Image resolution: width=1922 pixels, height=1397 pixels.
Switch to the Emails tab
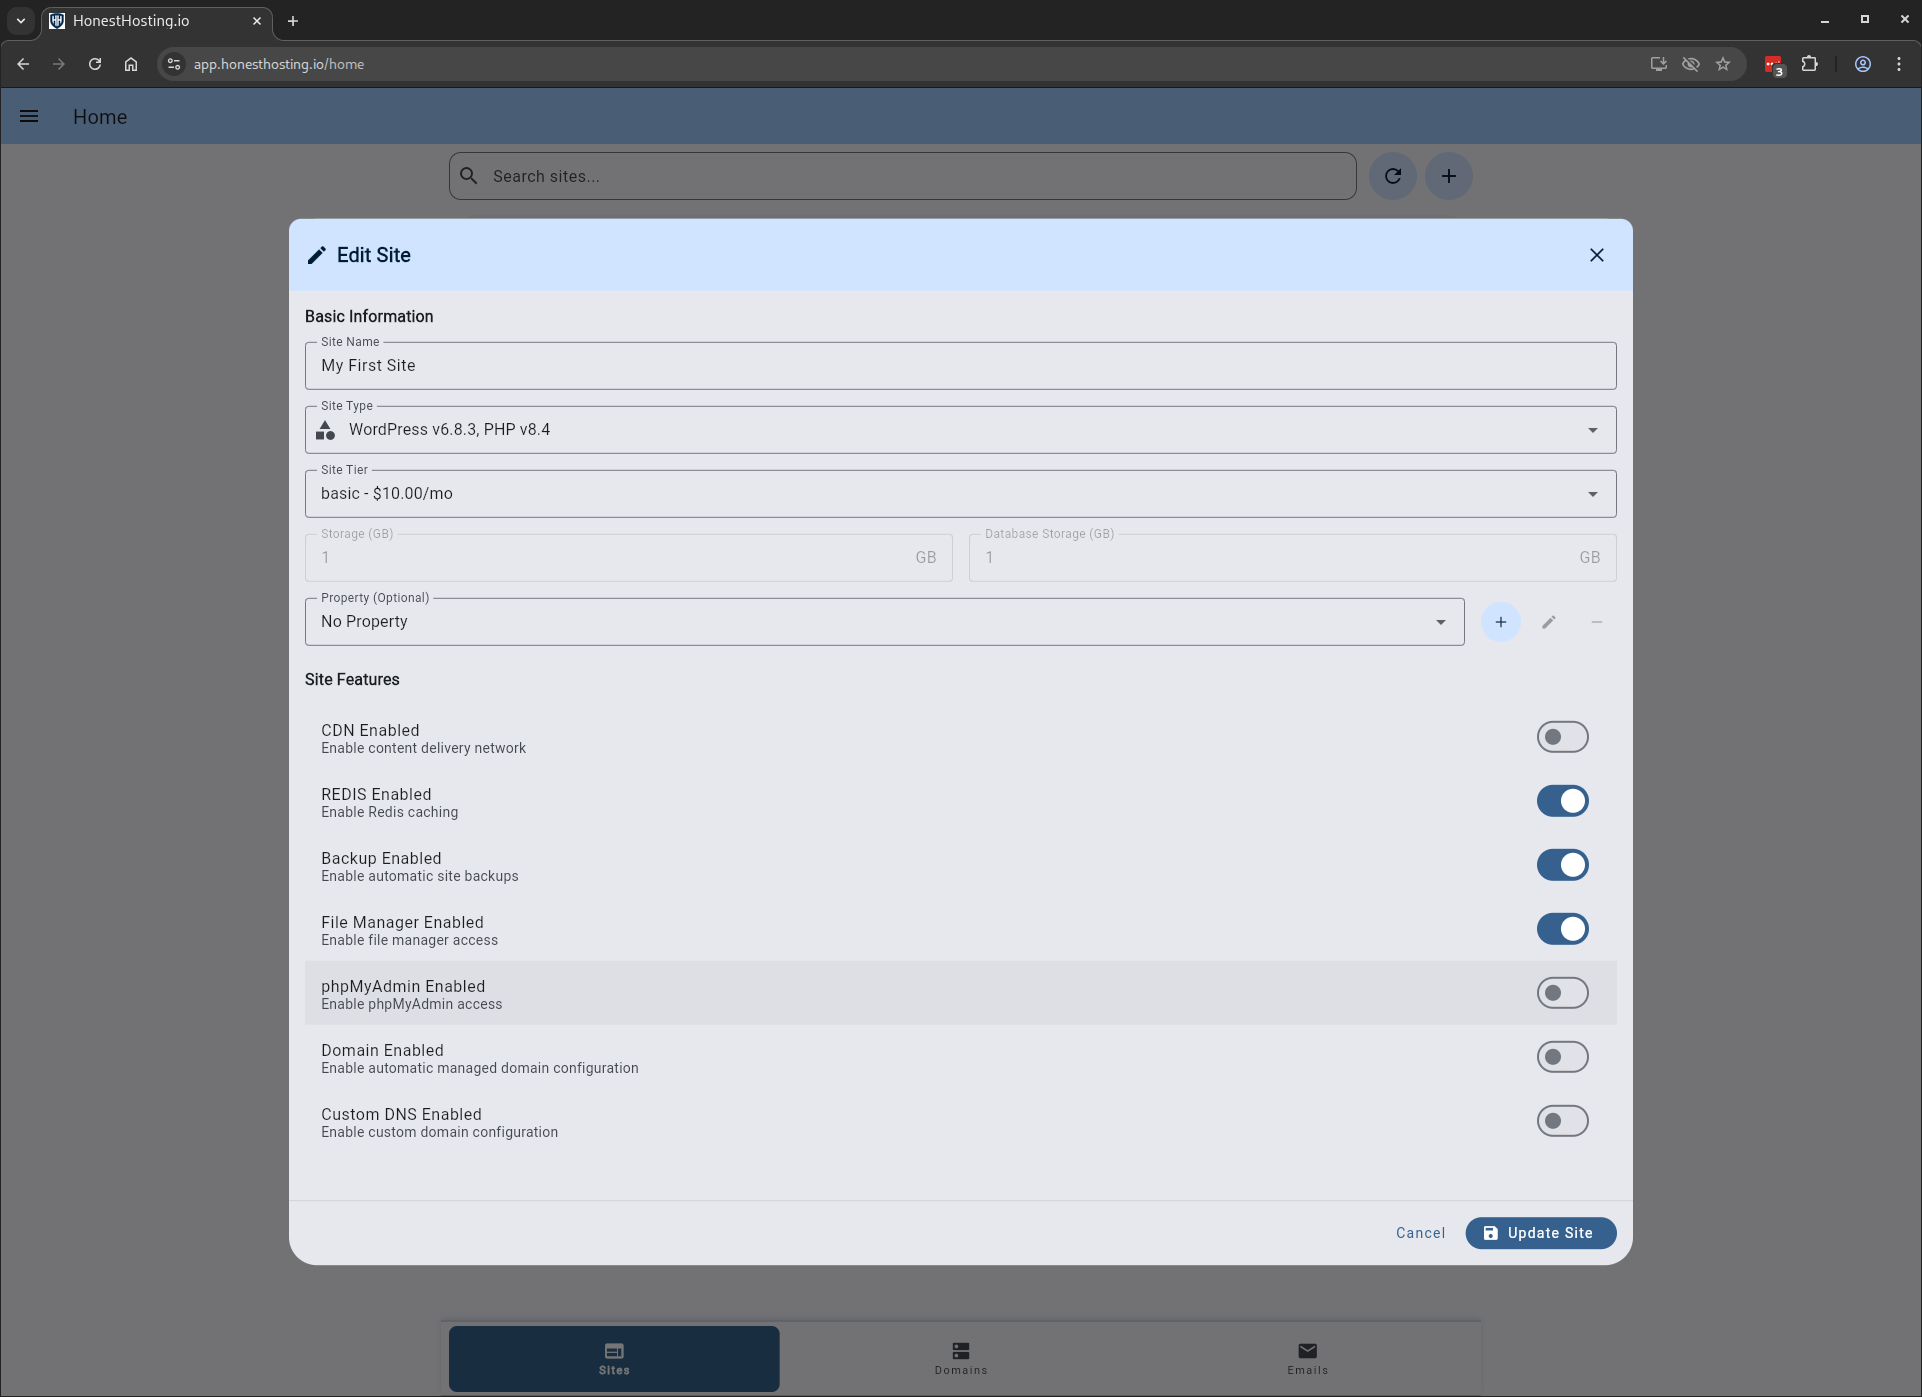tap(1307, 1358)
